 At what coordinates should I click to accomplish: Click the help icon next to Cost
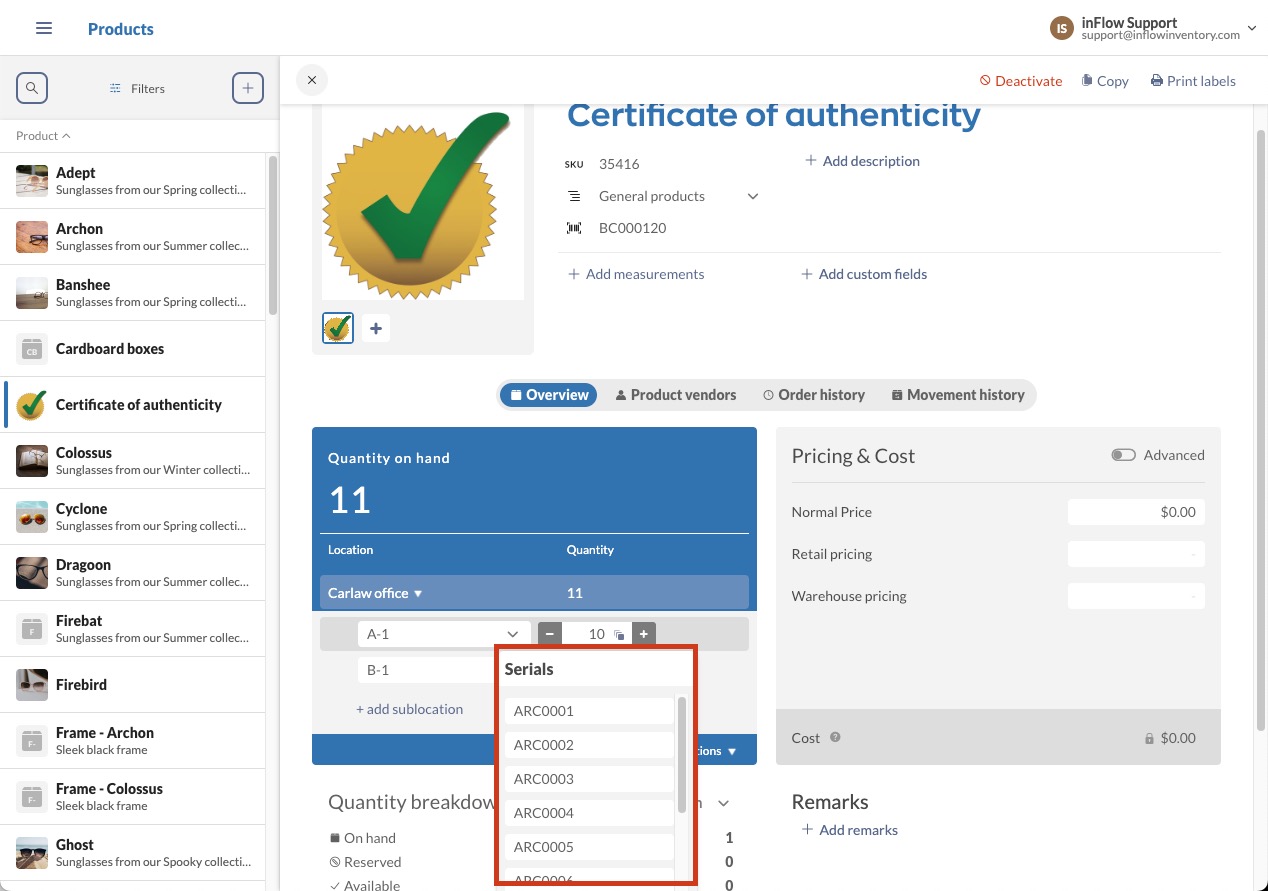(x=836, y=738)
